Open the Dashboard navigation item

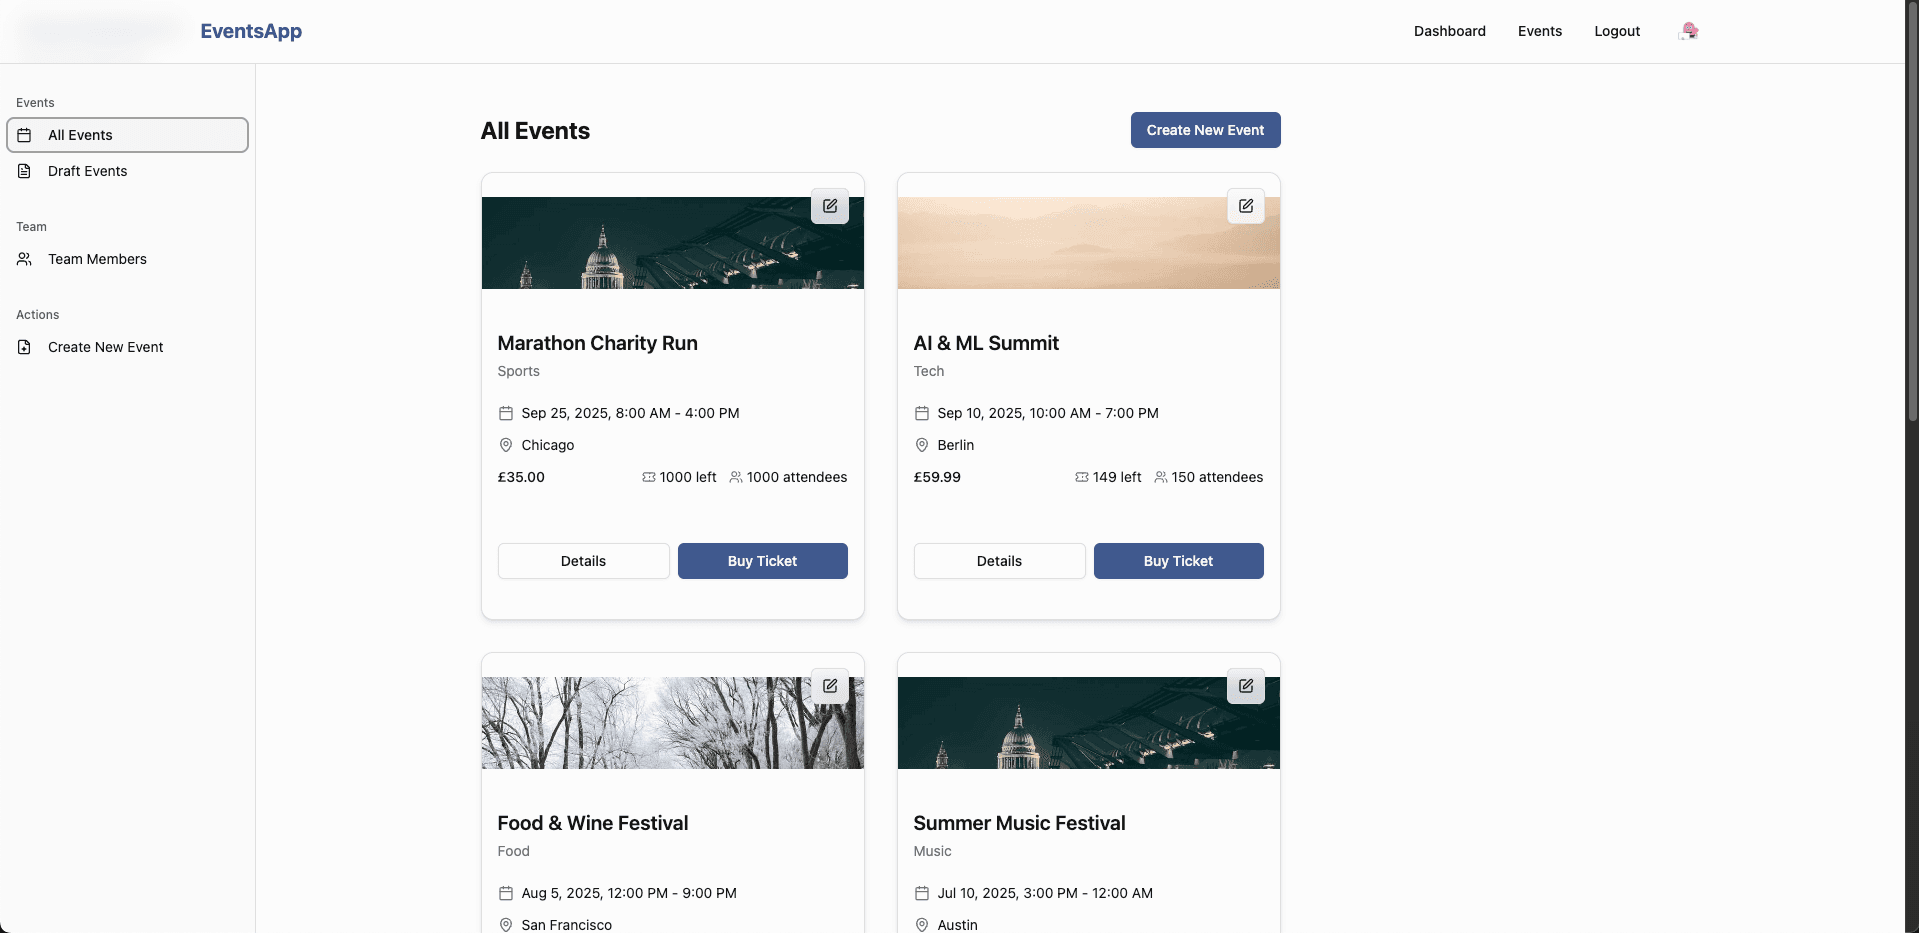[x=1449, y=31]
